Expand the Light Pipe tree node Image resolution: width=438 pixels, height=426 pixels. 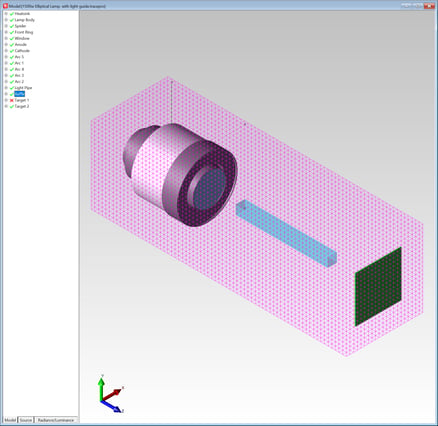coord(6,88)
